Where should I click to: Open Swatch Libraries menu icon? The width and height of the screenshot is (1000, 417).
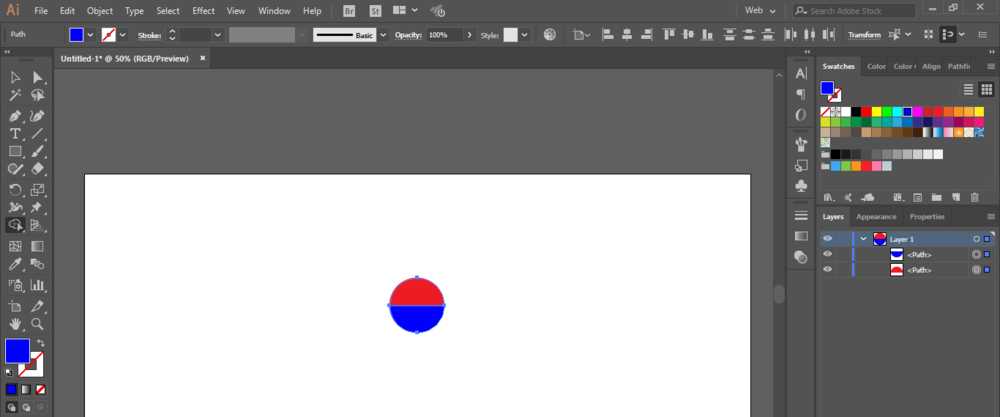coord(829,198)
